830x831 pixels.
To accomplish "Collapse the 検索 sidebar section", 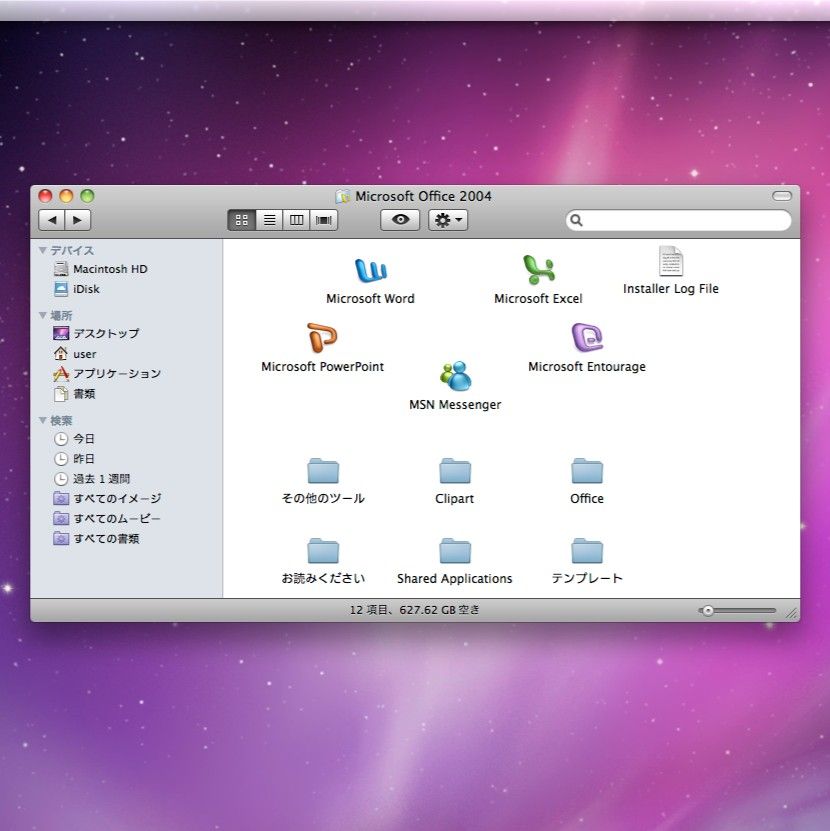I will coord(42,420).
